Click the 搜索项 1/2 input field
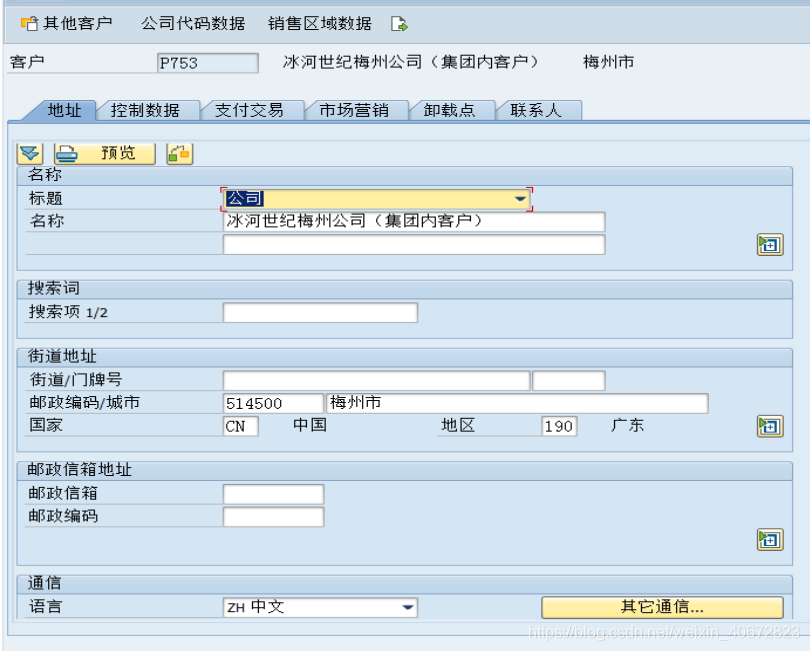 tap(320, 312)
